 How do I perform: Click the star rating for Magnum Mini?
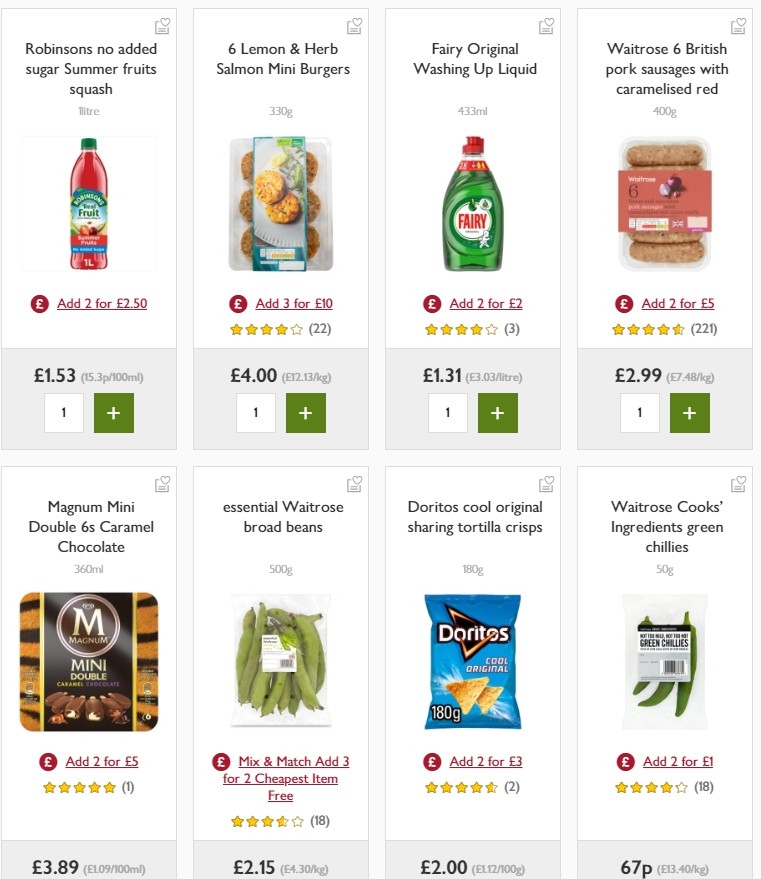coord(80,787)
